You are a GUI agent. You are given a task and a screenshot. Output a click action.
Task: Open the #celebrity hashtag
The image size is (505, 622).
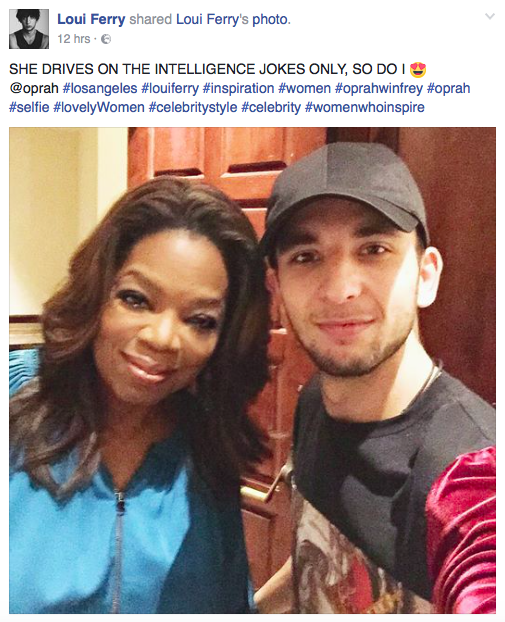coord(271,107)
